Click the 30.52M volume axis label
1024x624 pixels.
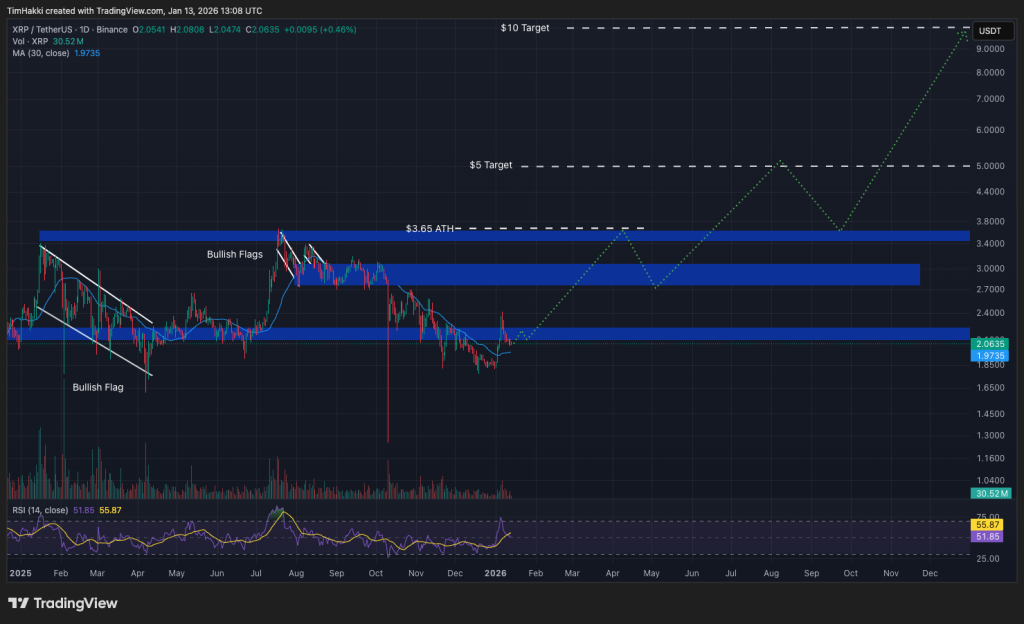tap(990, 494)
